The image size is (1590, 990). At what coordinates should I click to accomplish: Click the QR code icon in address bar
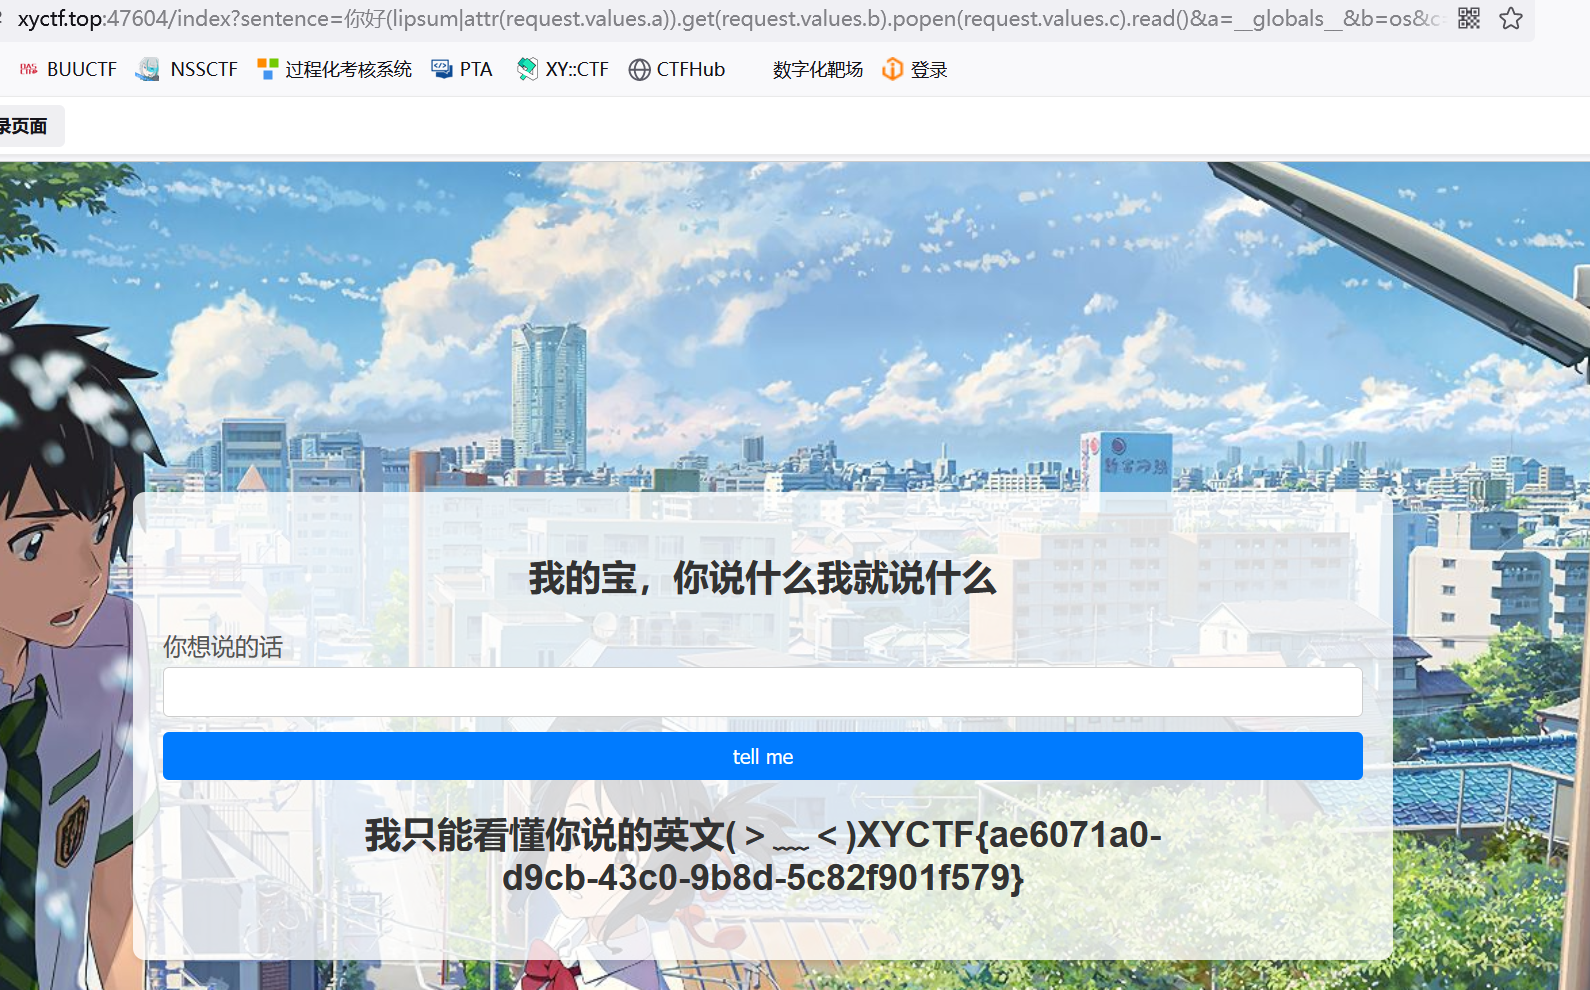coord(1468,18)
